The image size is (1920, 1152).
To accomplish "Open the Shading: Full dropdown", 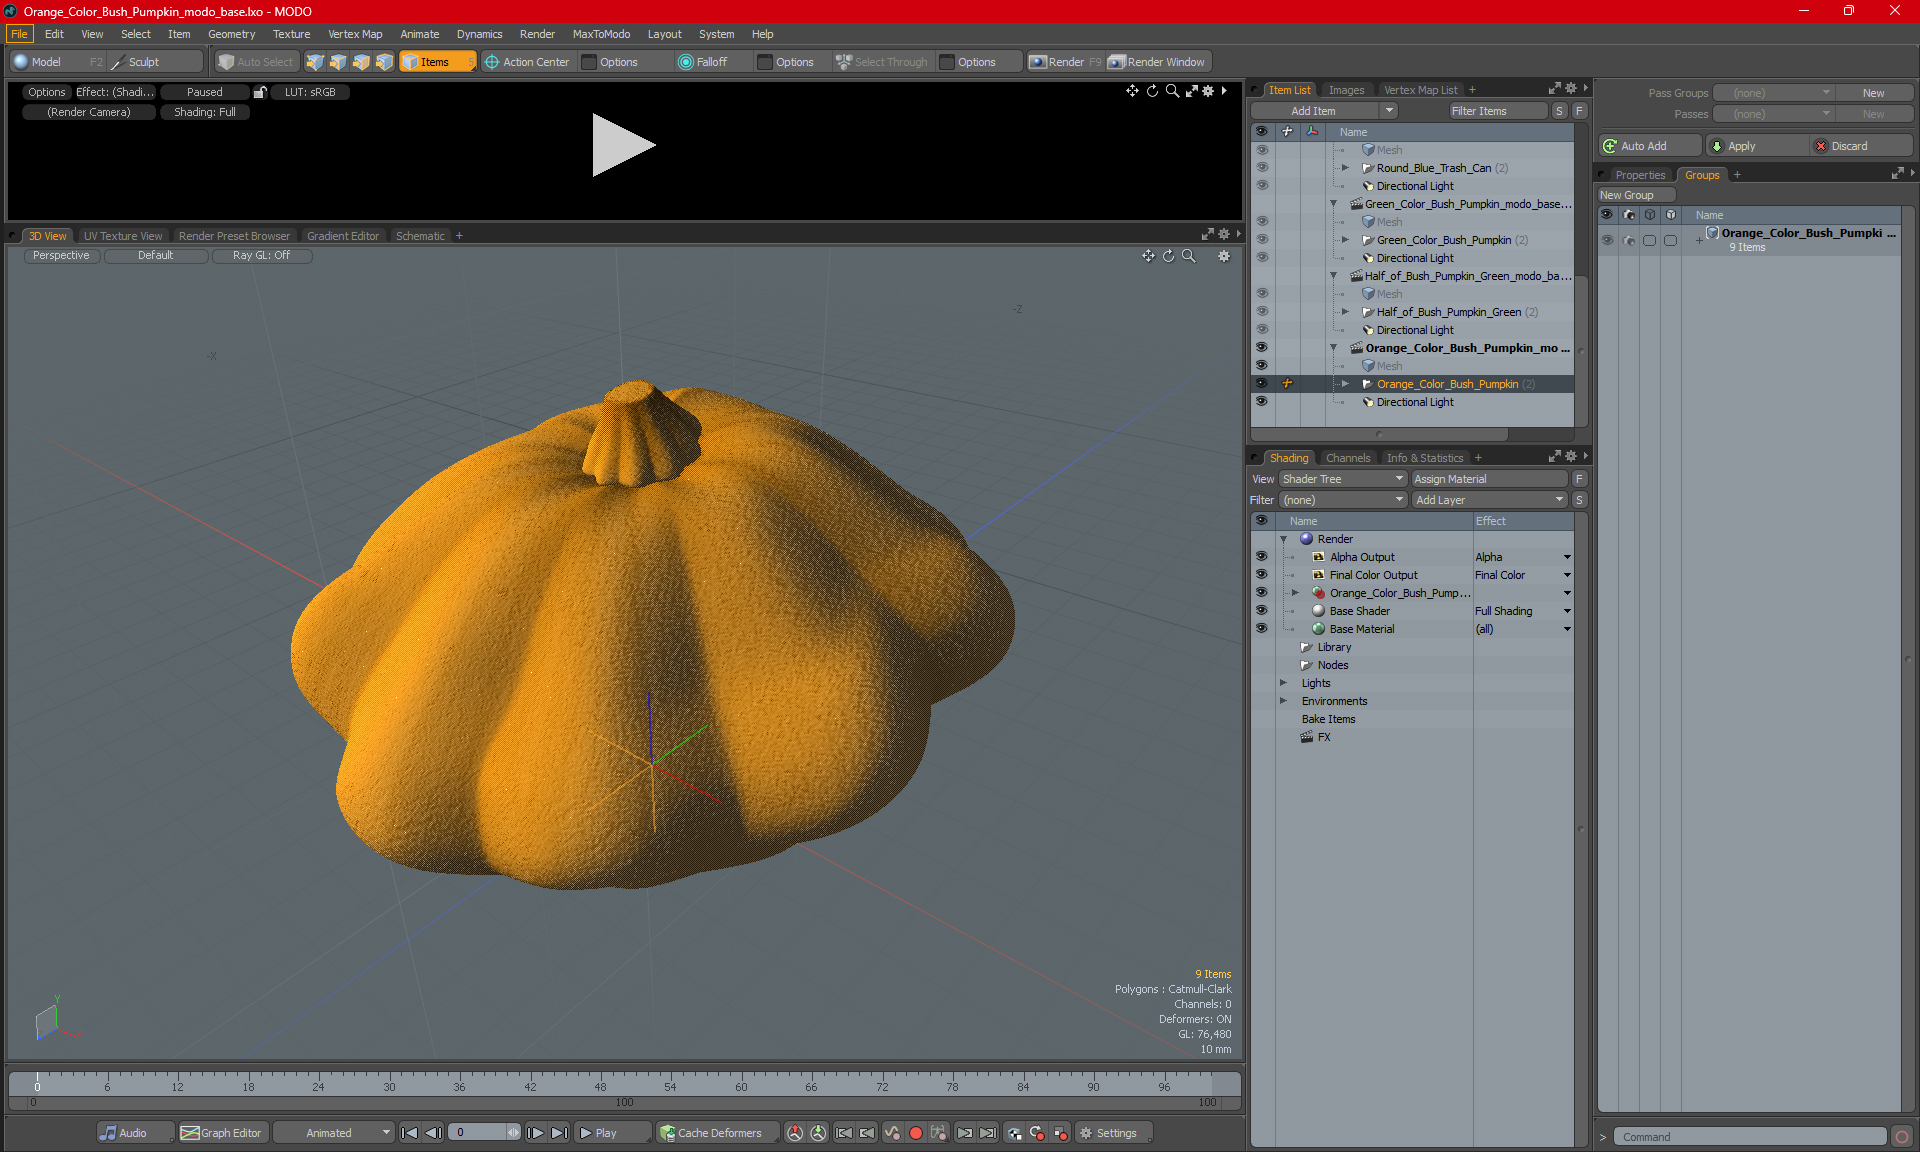I will click(205, 112).
